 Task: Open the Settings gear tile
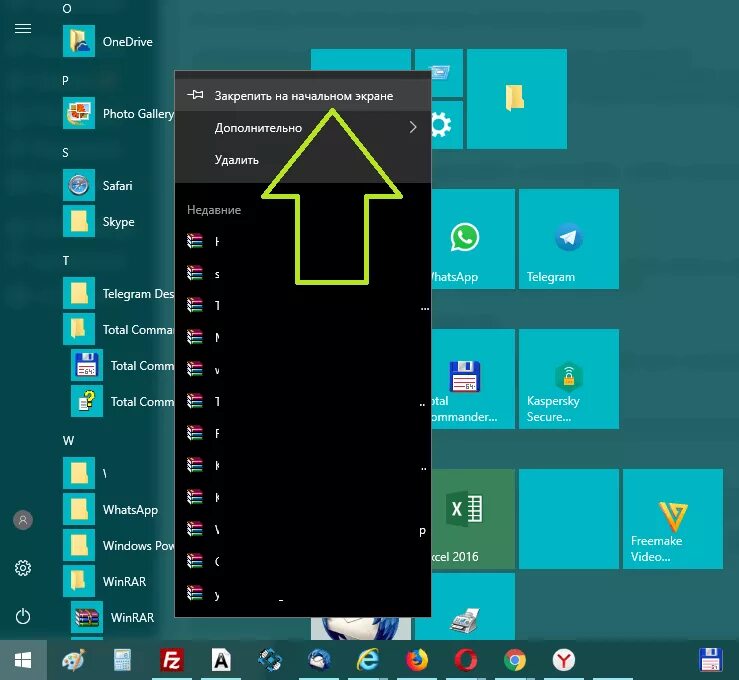446,125
